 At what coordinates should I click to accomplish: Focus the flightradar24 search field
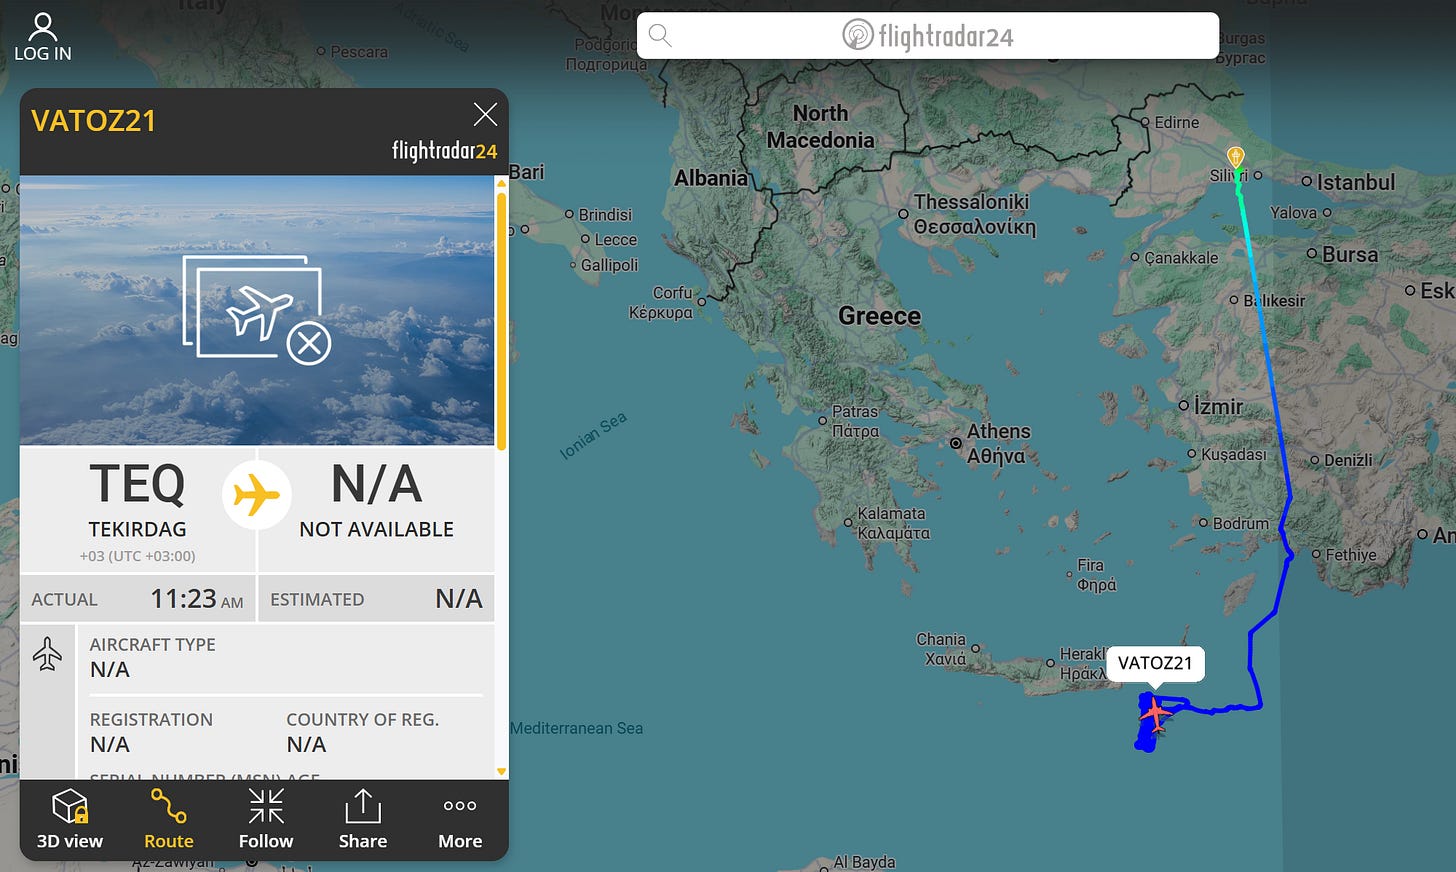click(928, 36)
